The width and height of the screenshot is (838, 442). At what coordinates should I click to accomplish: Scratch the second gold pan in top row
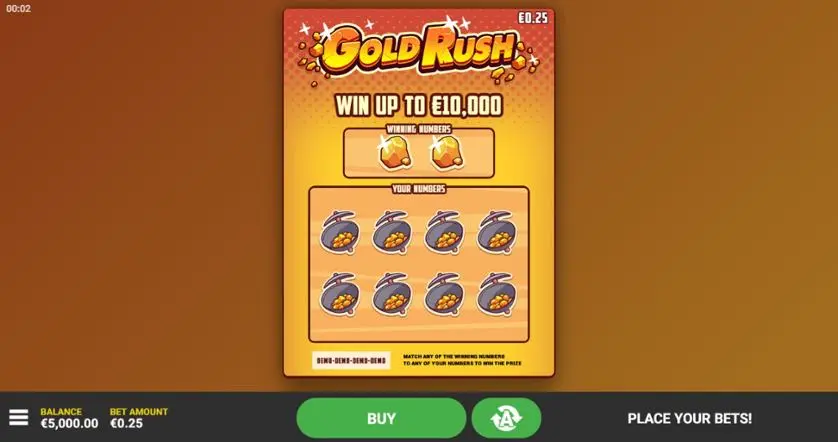click(x=392, y=232)
